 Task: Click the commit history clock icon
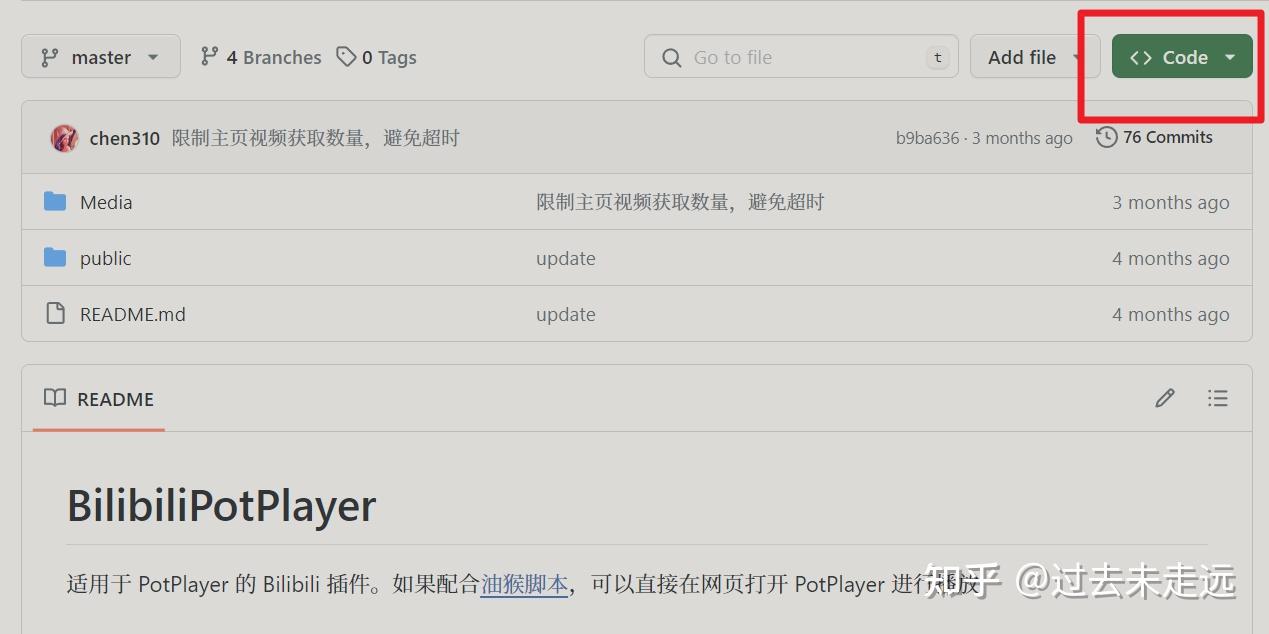[x=1105, y=137]
